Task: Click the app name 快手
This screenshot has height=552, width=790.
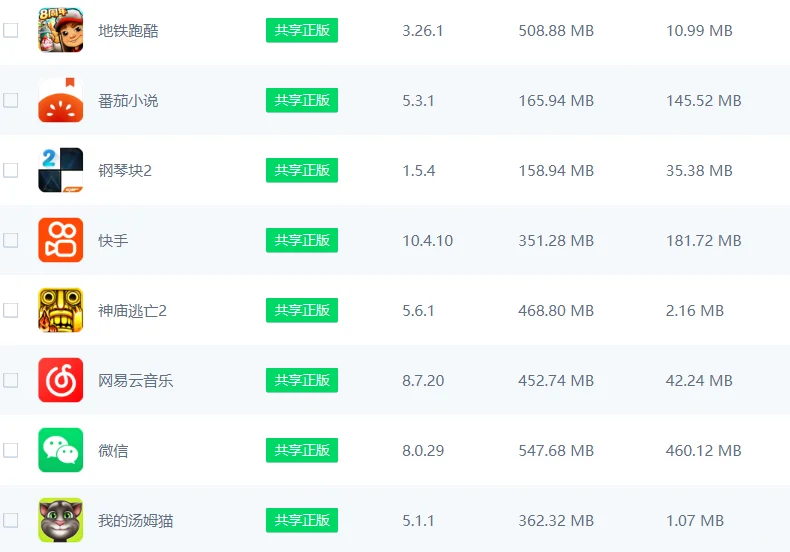Action: [x=113, y=241]
